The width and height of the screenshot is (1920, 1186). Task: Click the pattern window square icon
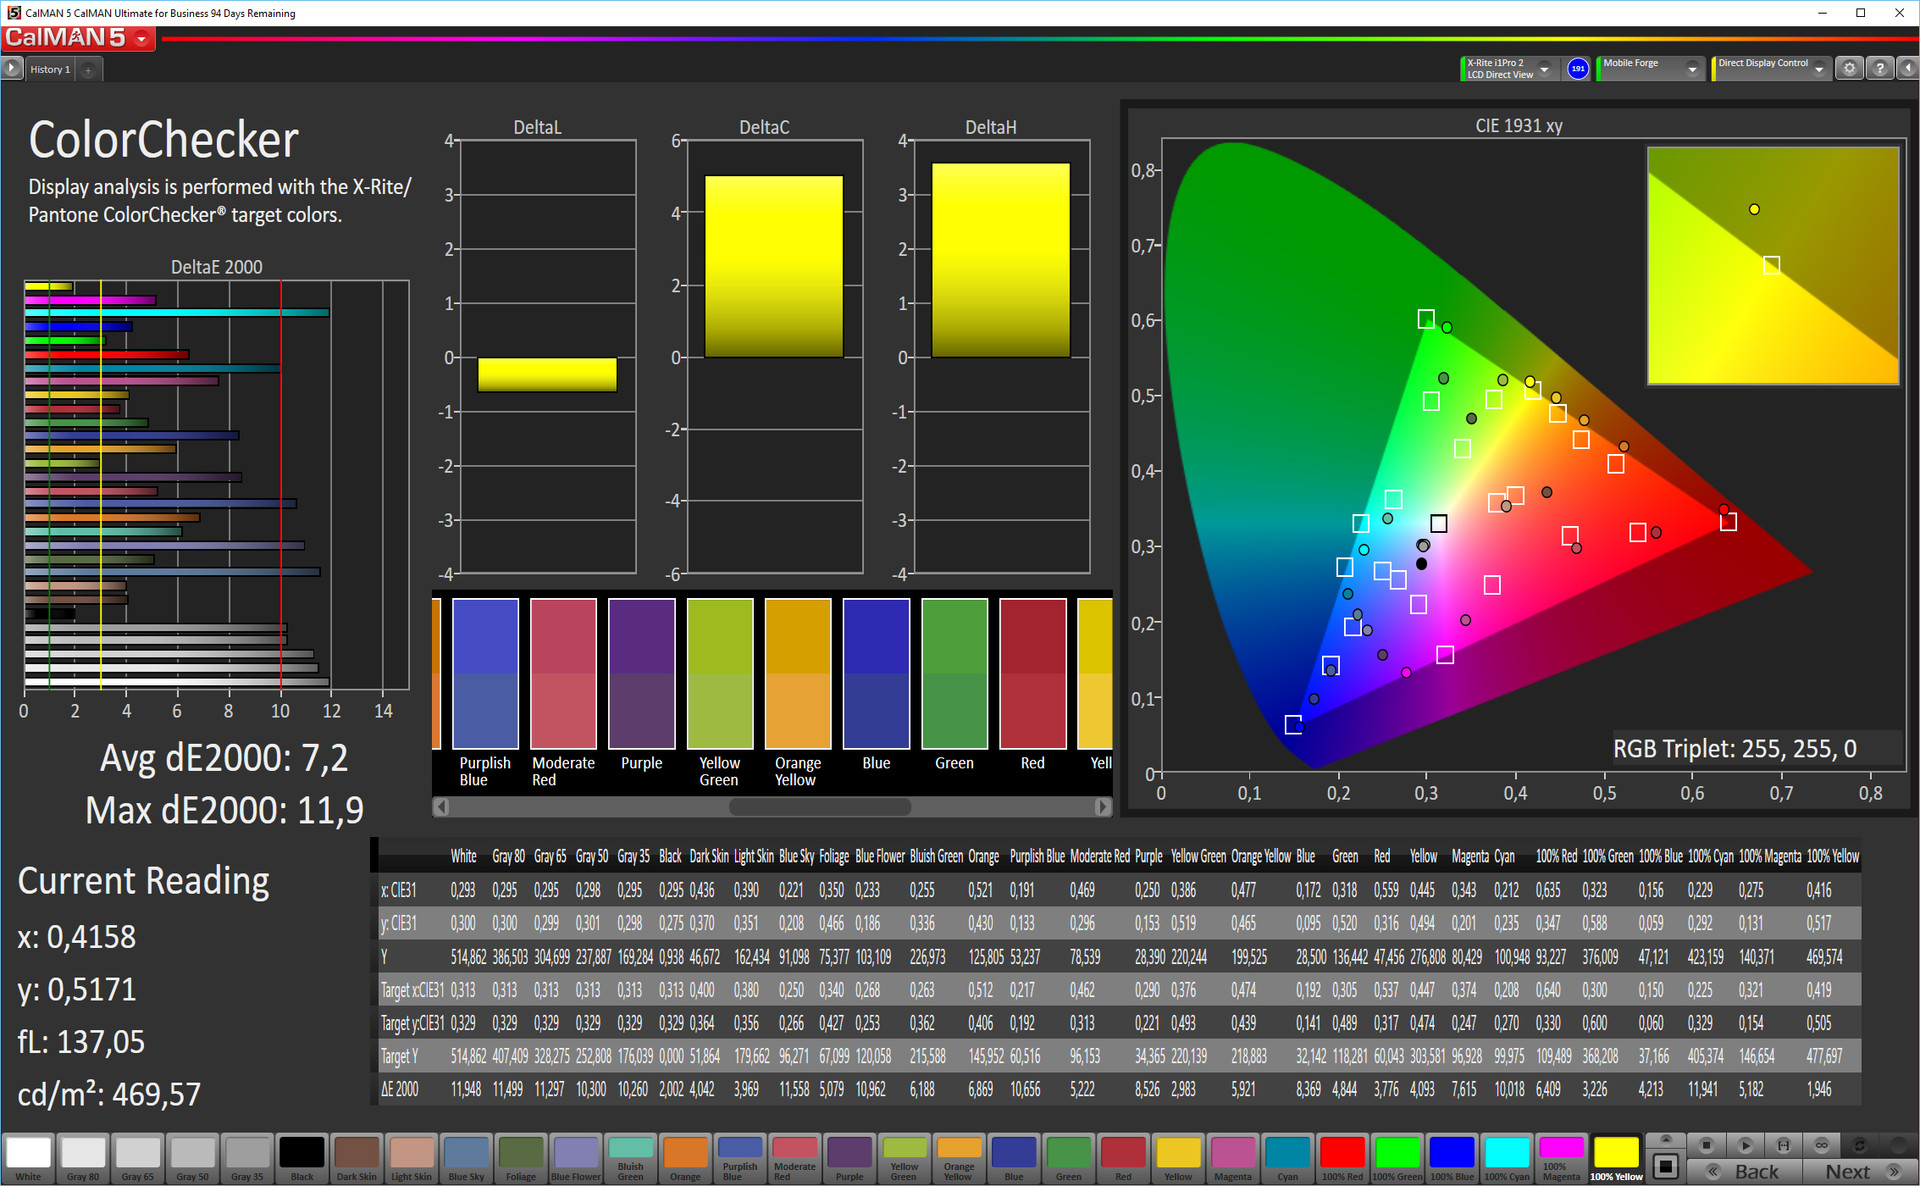(x=1666, y=1166)
